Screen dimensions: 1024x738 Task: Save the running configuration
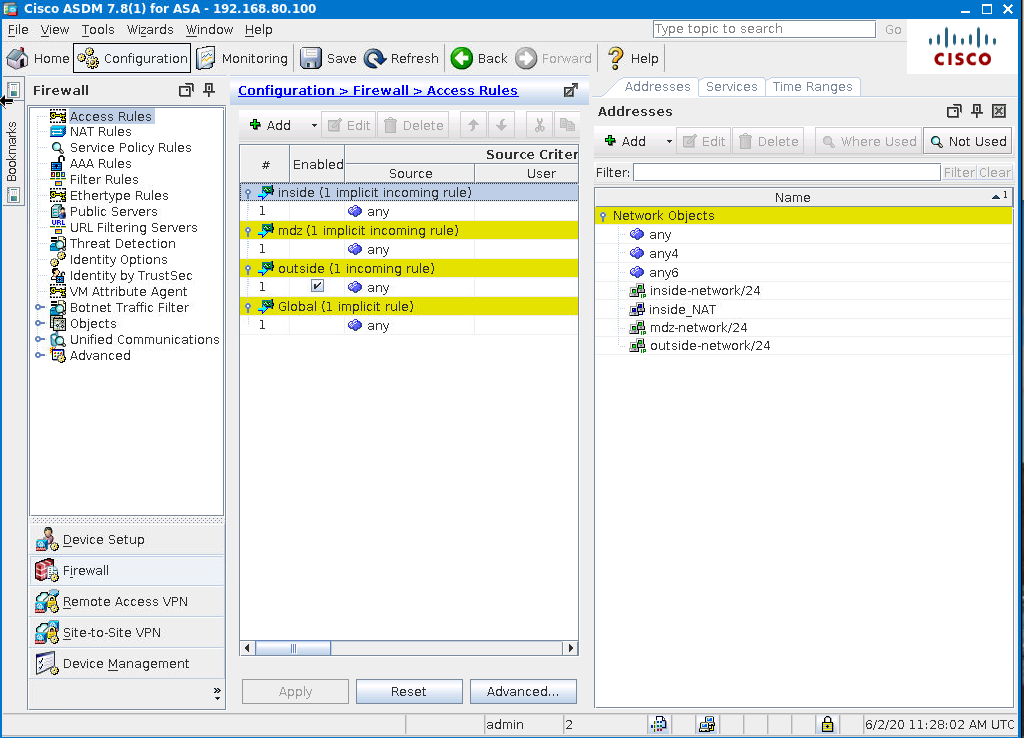328,58
